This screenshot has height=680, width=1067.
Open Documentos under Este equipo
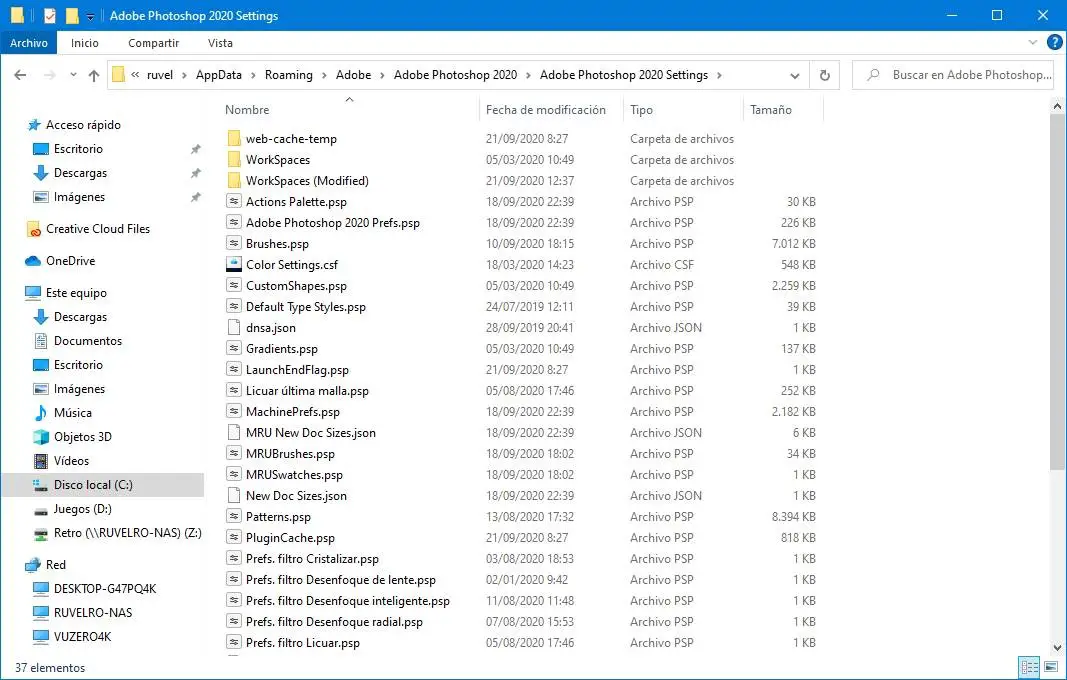88,340
